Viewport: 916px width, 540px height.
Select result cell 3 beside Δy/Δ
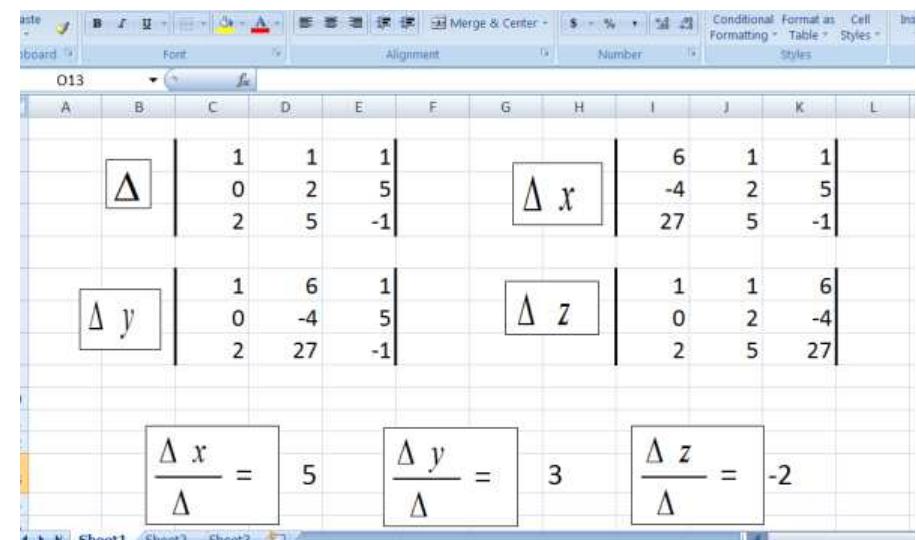(554, 475)
